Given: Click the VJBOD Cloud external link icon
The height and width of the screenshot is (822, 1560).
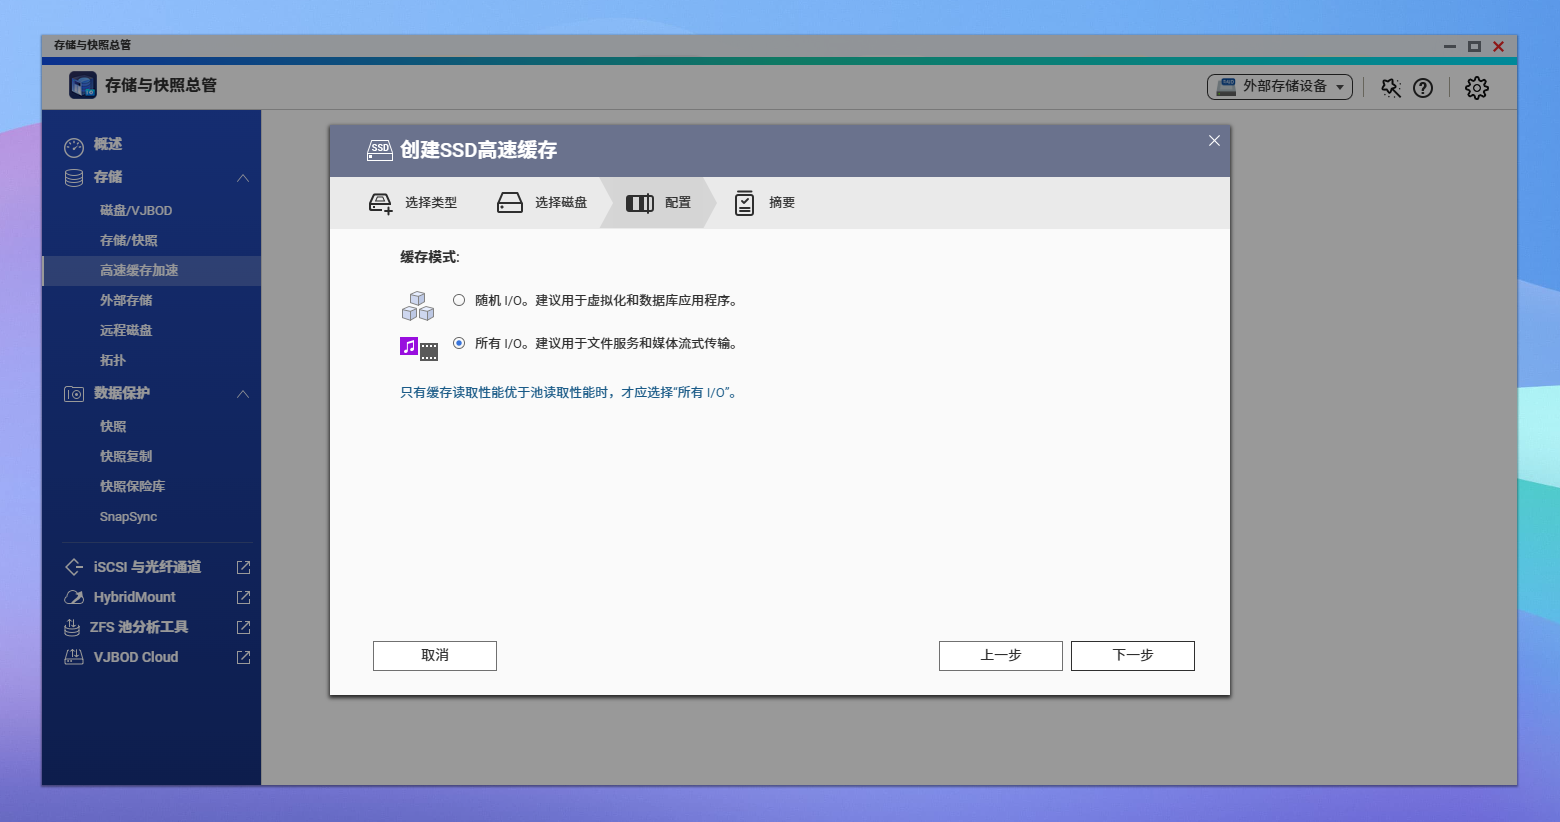Looking at the screenshot, I should [243, 657].
